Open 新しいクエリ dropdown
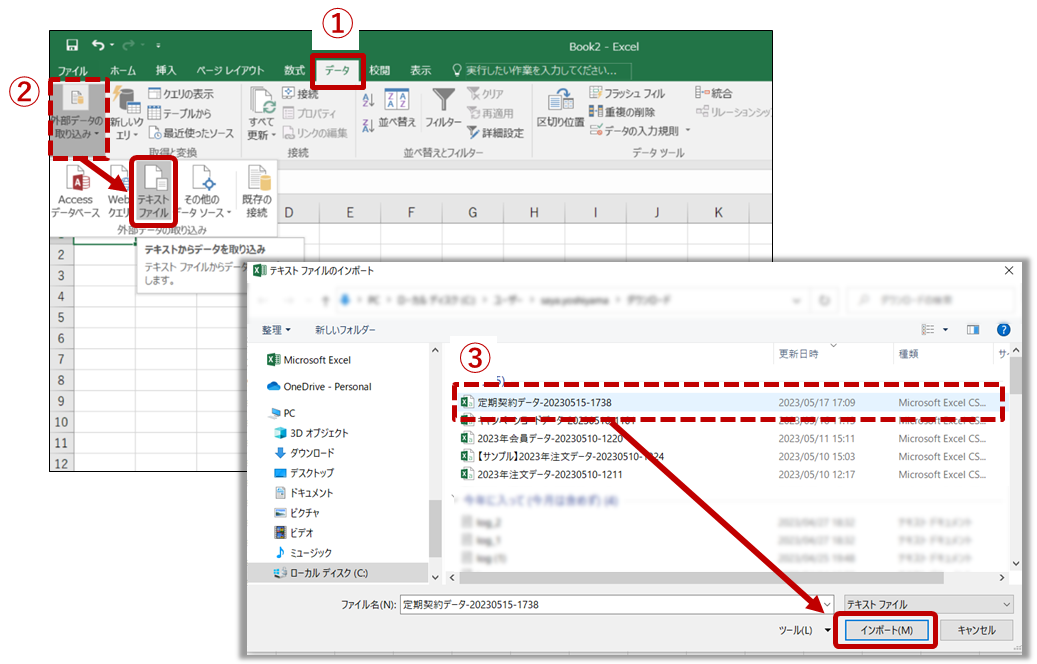This screenshot has width=1037, height=664. pyautogui.click(x=126, y=114)
